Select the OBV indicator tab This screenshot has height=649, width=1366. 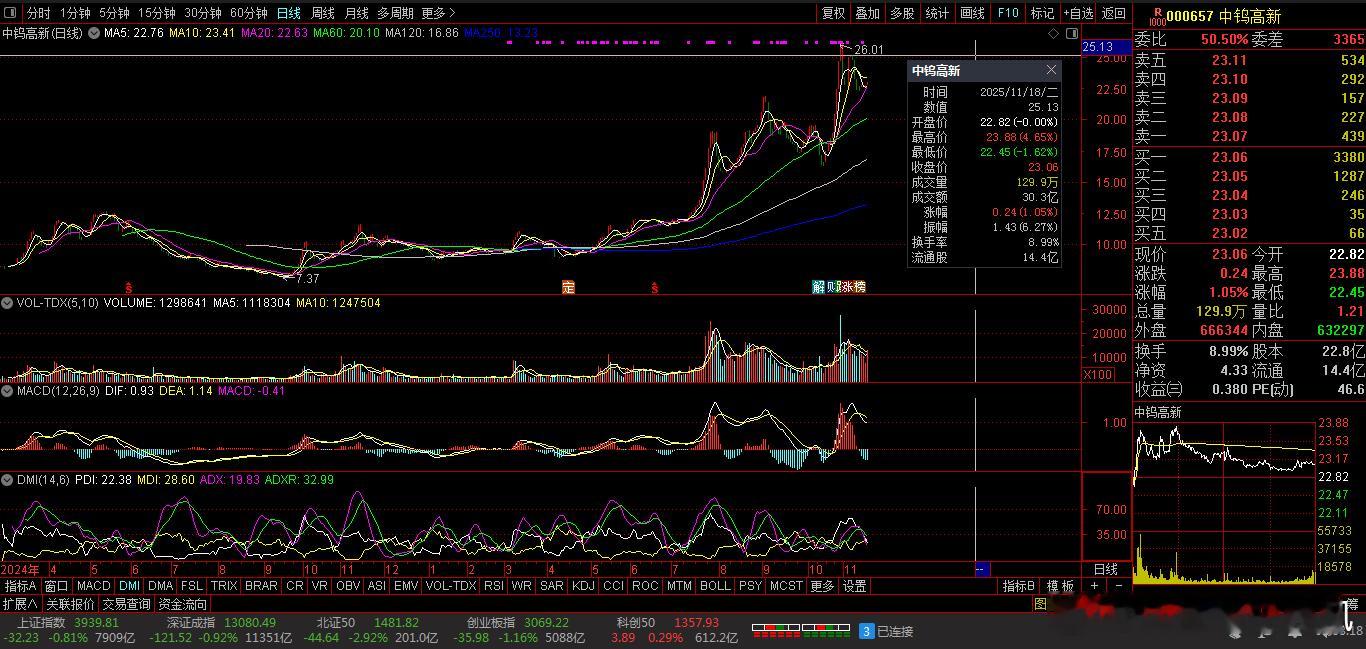pyautogui.click(x=348, y=586)
